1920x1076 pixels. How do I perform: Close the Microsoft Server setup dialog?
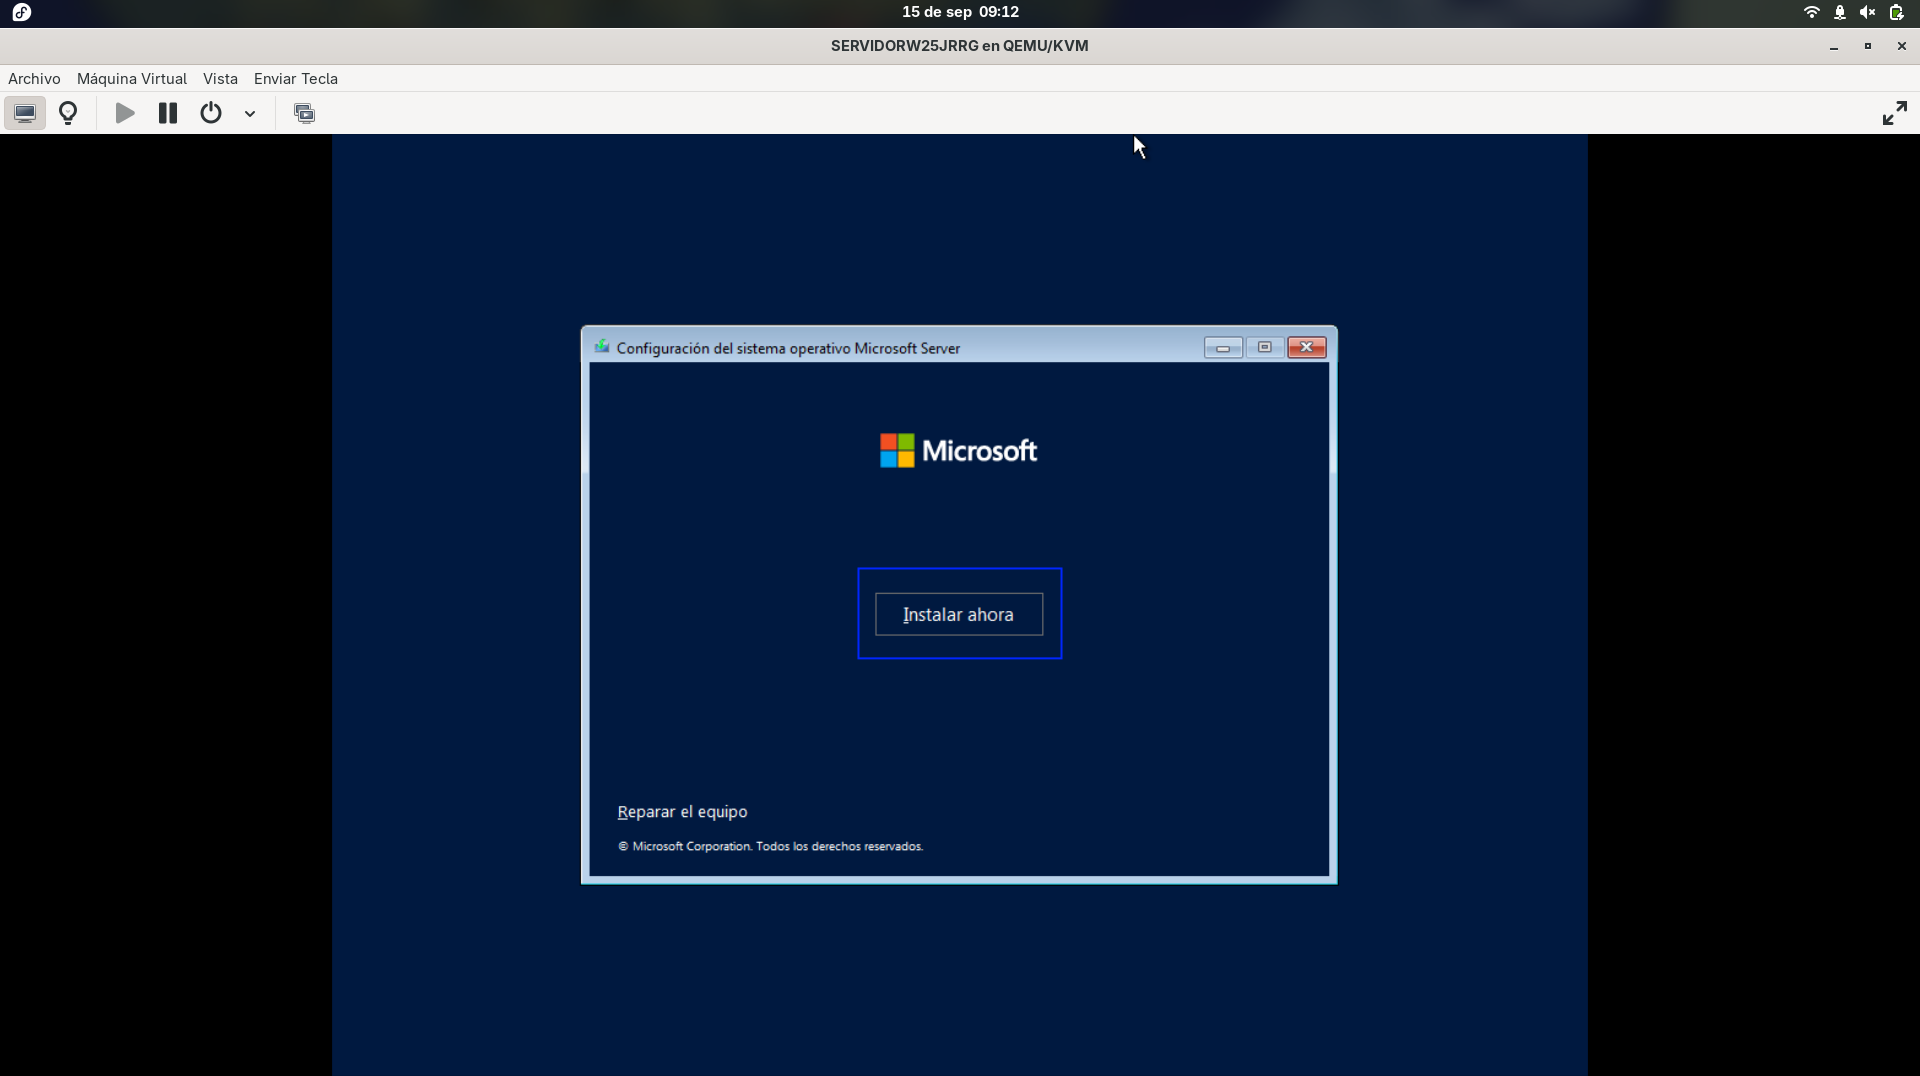[x=1306, y=347]
